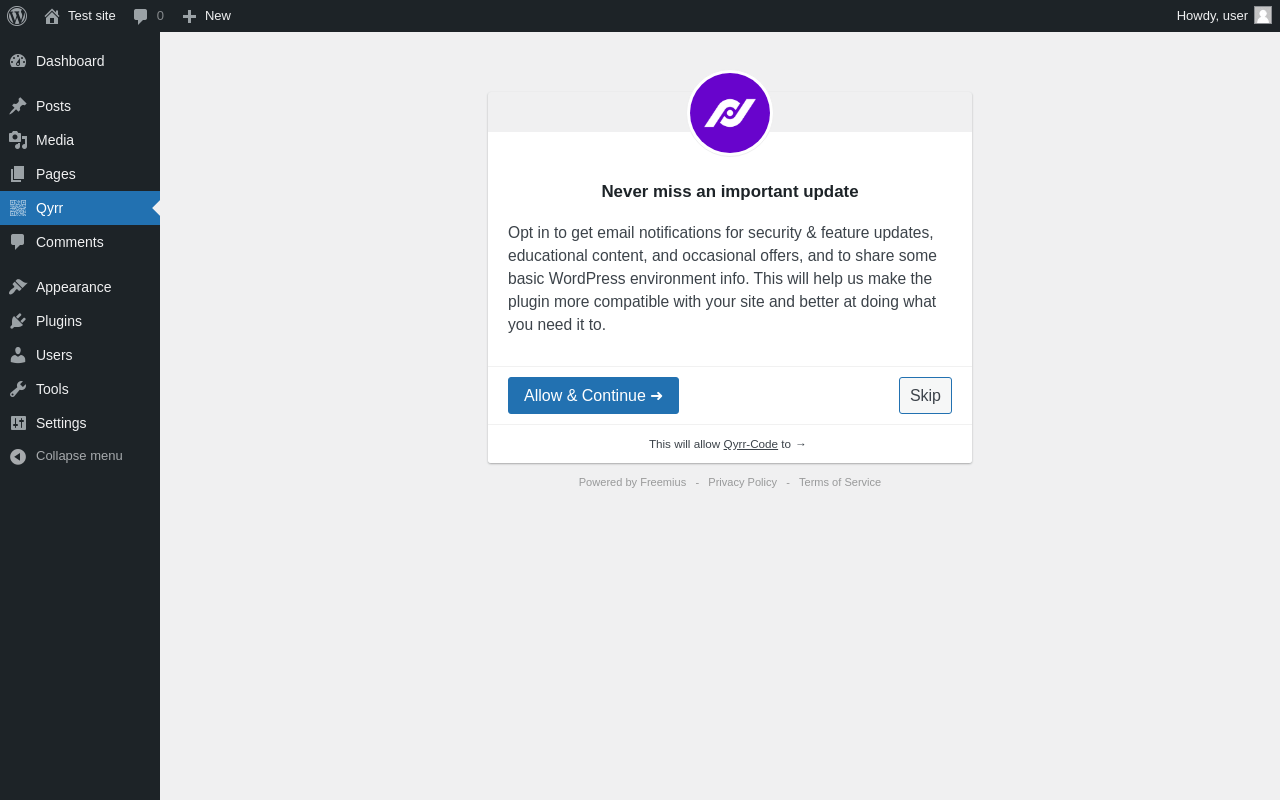Viewport: 1280px width, 800px height.
Task: Skip the opt-in prompt
Action: 925,396
